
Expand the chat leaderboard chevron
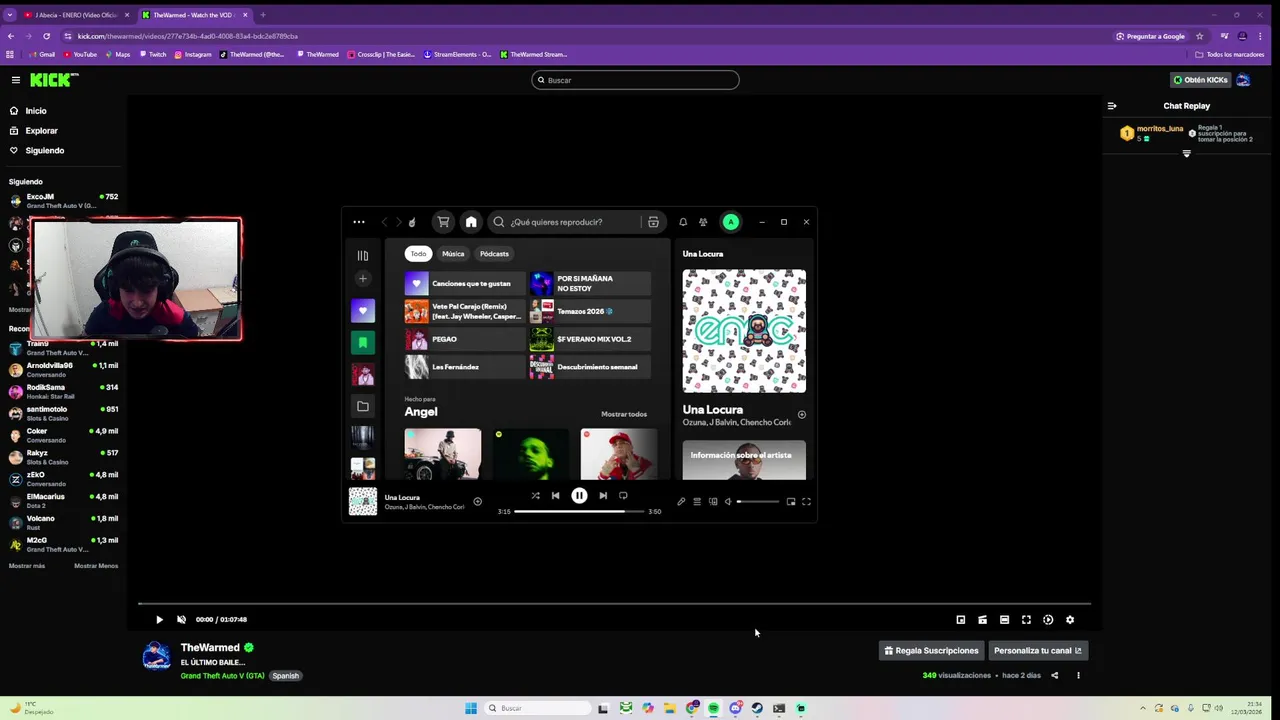[1187, 154]
